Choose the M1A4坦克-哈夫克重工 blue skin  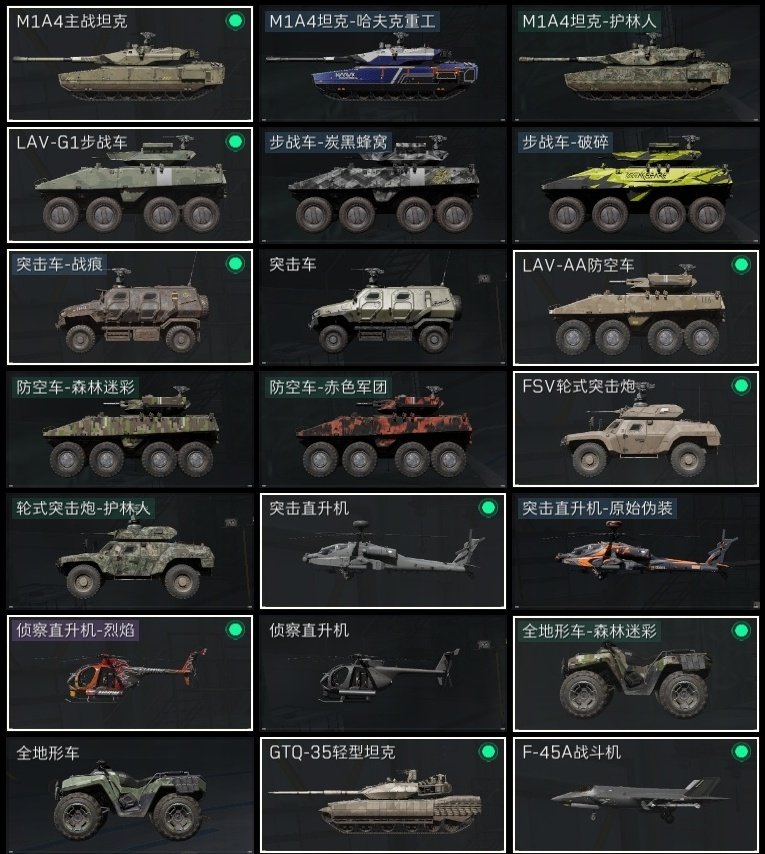tap(383, 64)
